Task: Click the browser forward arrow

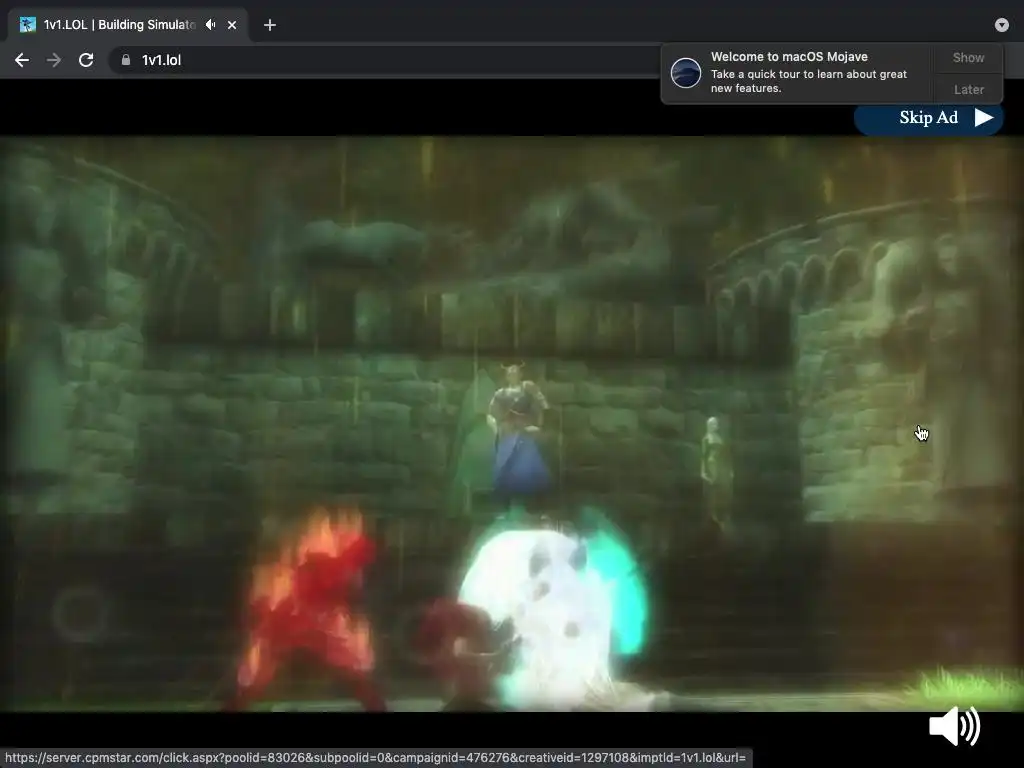Action: [54, 60]
